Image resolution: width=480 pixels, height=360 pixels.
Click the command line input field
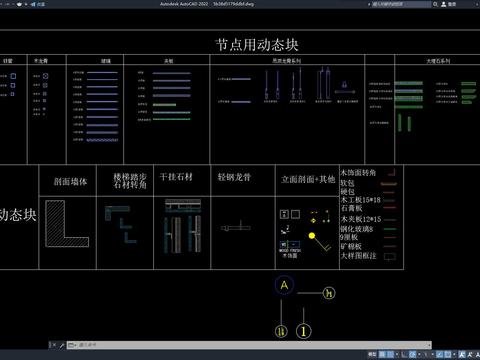click(x=253, y=345)
